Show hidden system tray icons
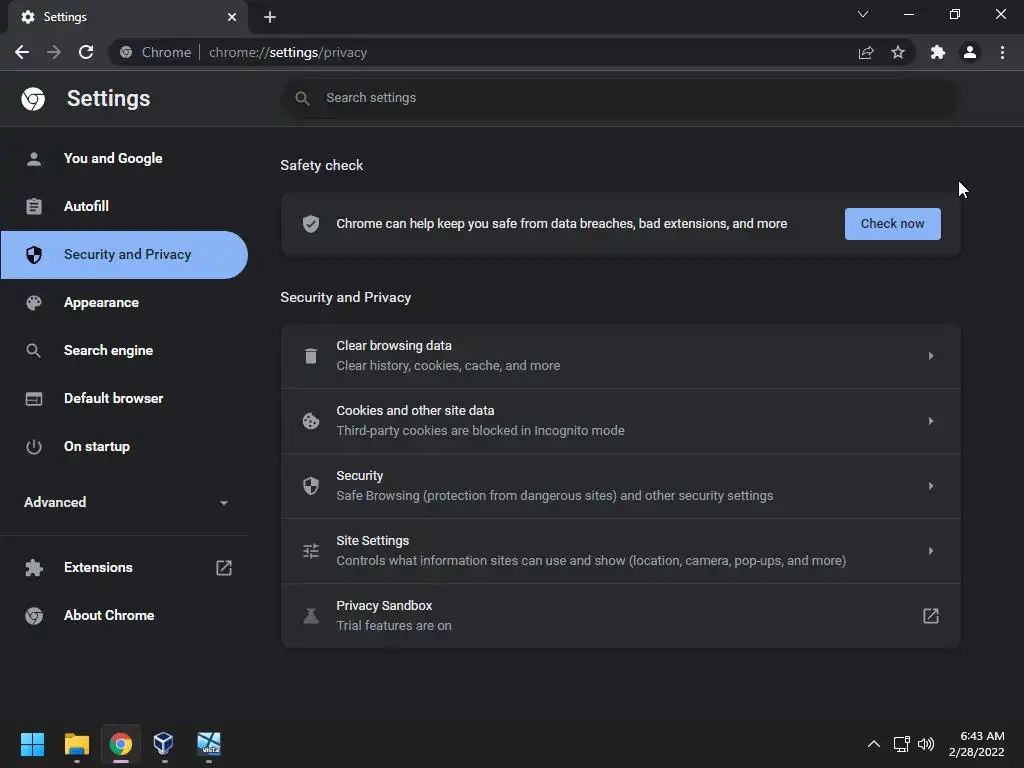The image size is (1024, 768). [x=874, y=744]
